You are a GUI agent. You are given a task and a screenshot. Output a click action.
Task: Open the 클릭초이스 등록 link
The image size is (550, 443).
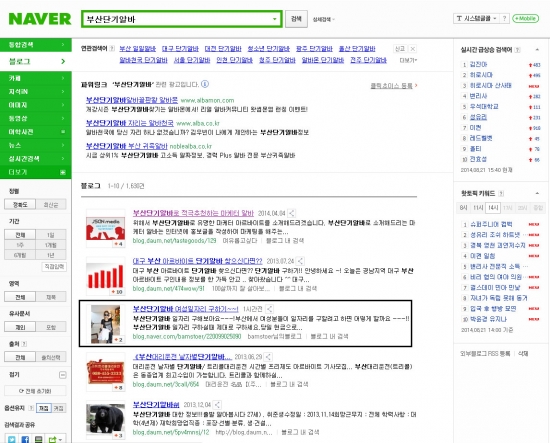(391, 86)
